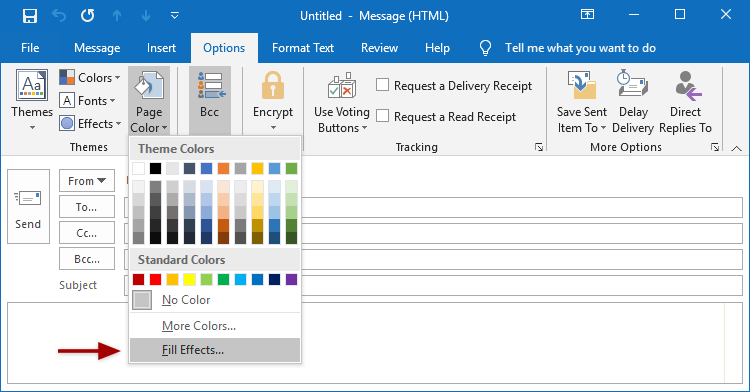
Task: Pick the gold theme color swatch
Action: [x=257, y=168]
